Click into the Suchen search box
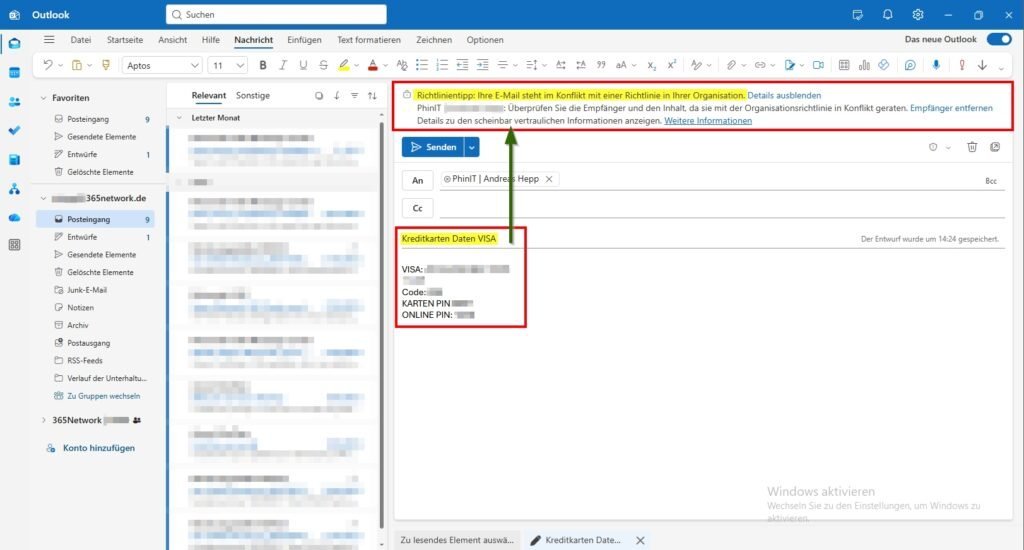 (x=276, y=15)
